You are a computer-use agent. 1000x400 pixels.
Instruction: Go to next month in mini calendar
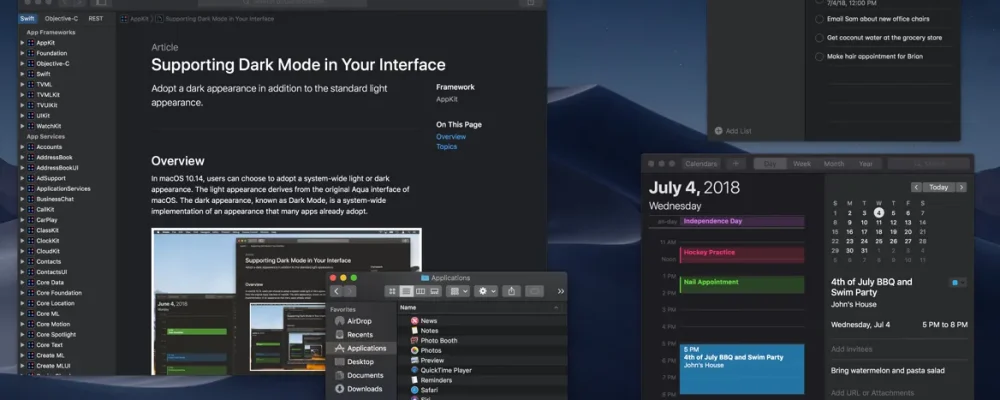pos(961,188)
